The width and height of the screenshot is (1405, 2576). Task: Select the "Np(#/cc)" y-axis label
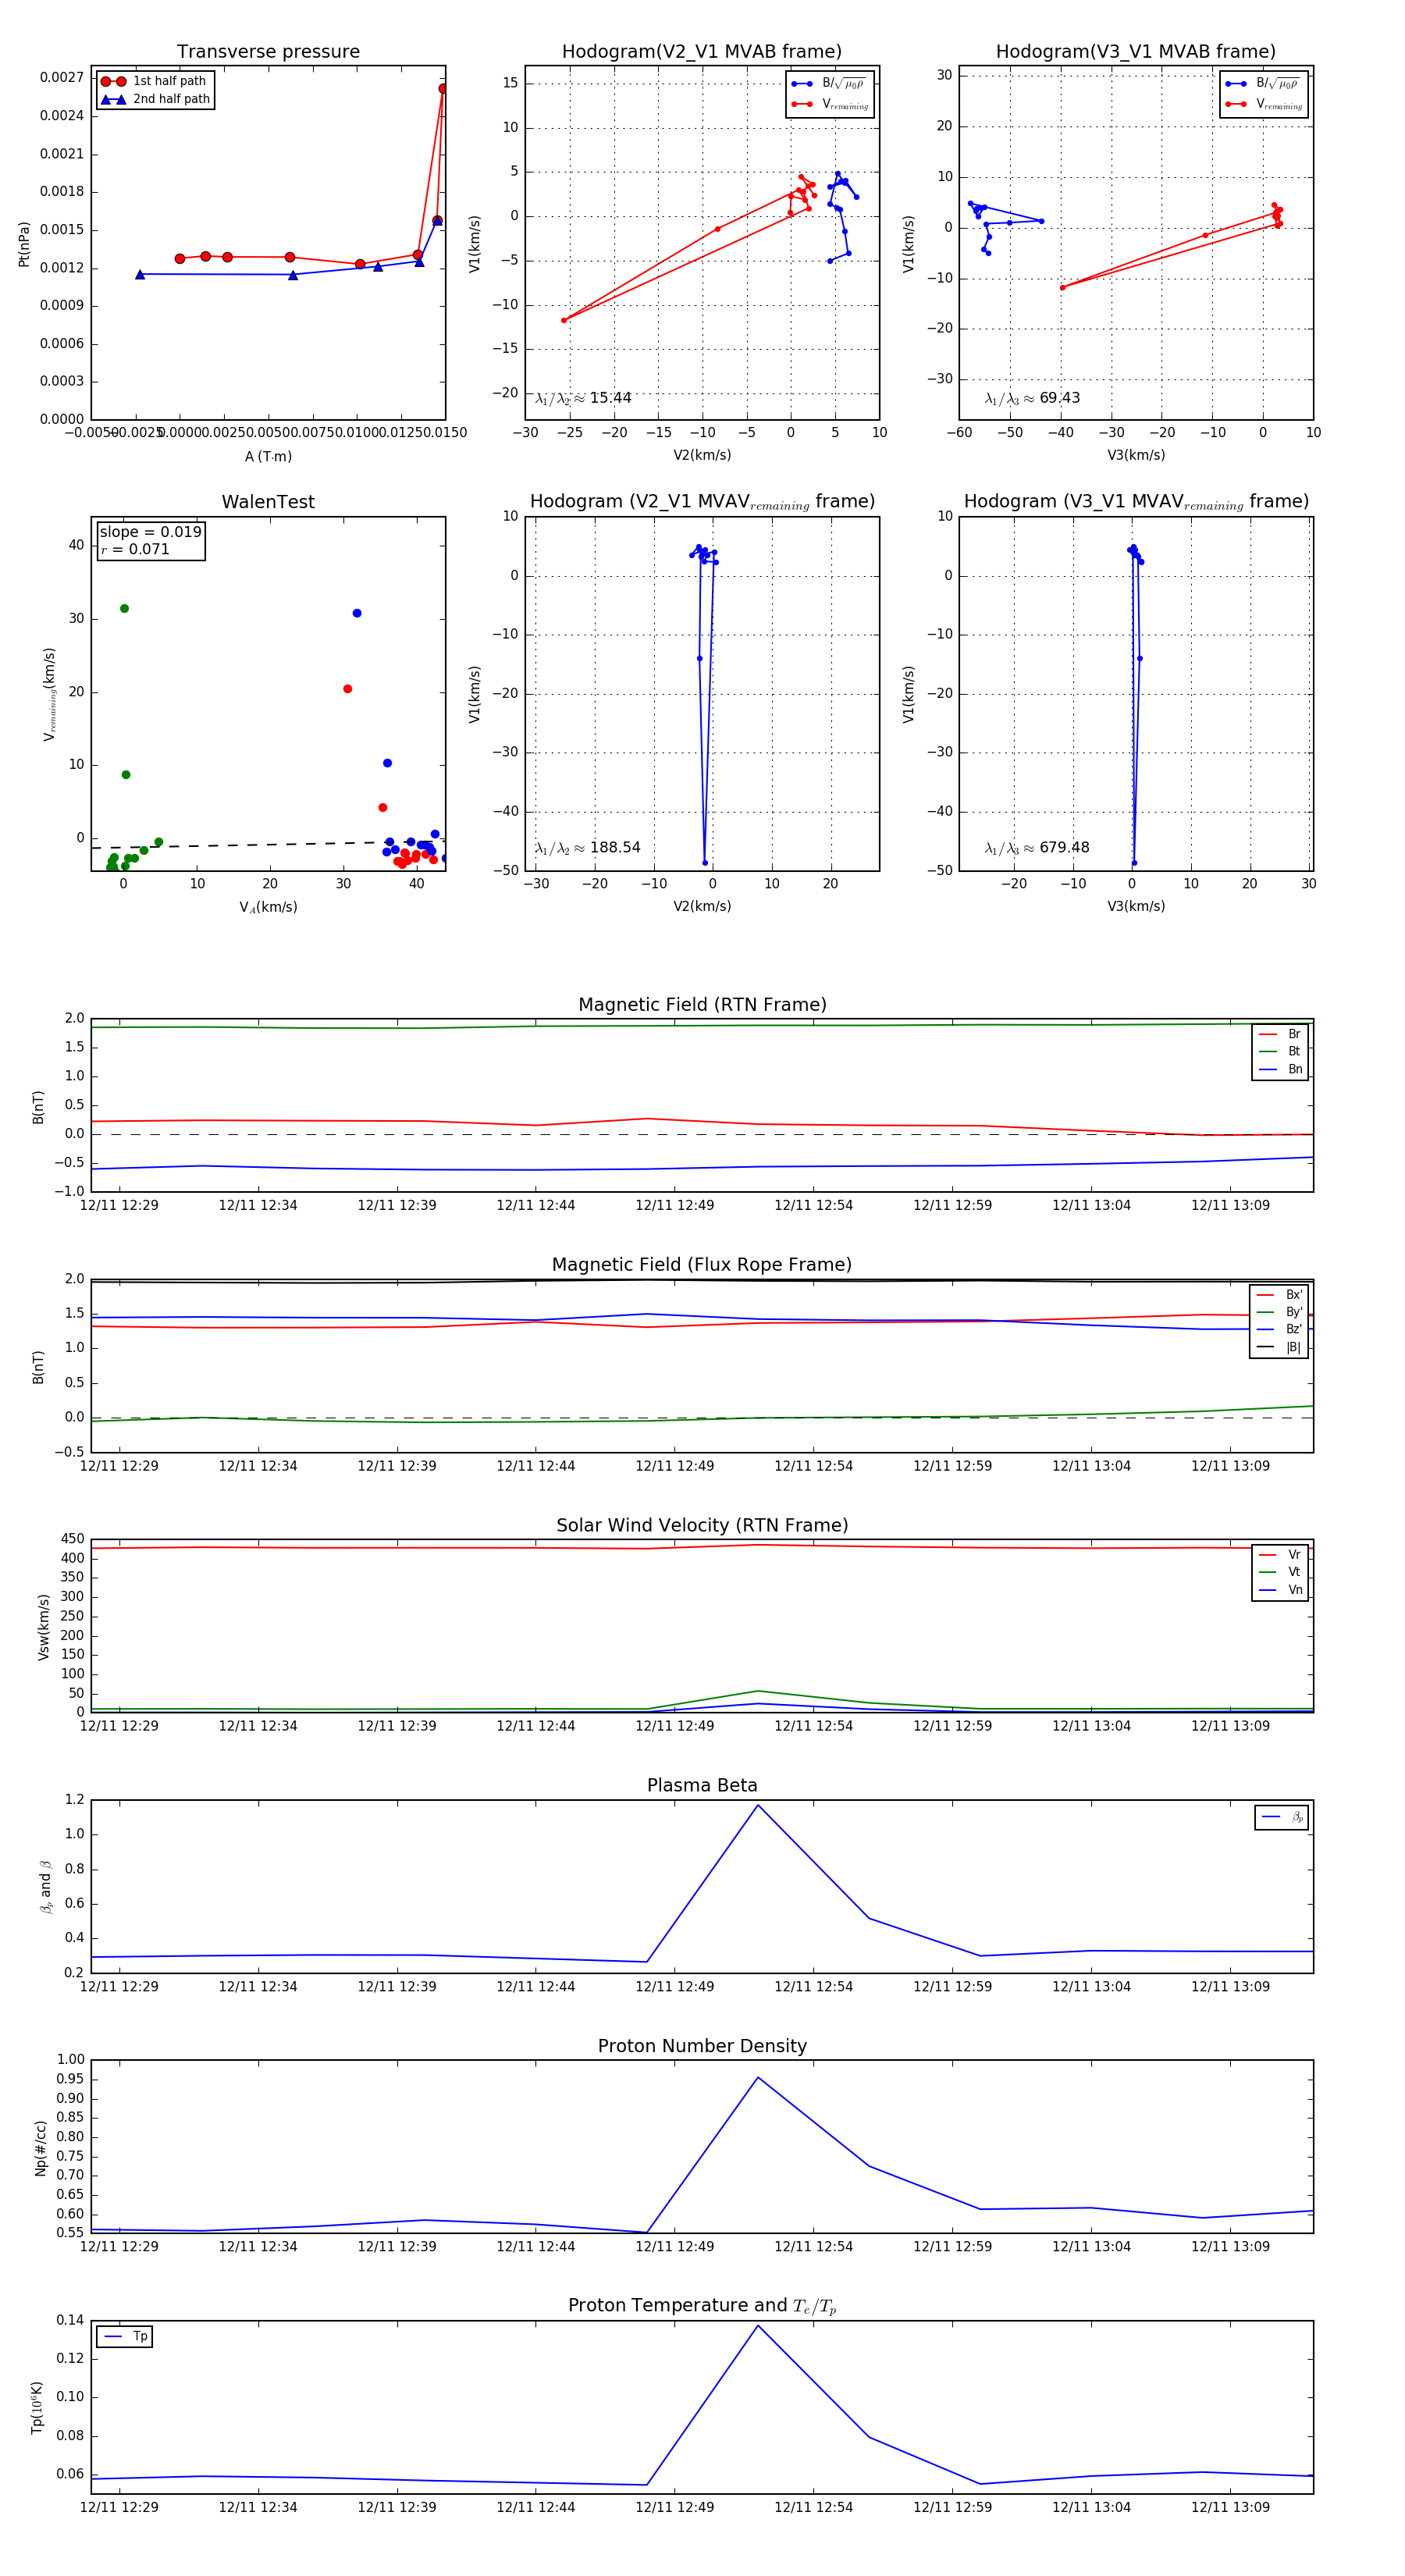(x=41, y=2148)
